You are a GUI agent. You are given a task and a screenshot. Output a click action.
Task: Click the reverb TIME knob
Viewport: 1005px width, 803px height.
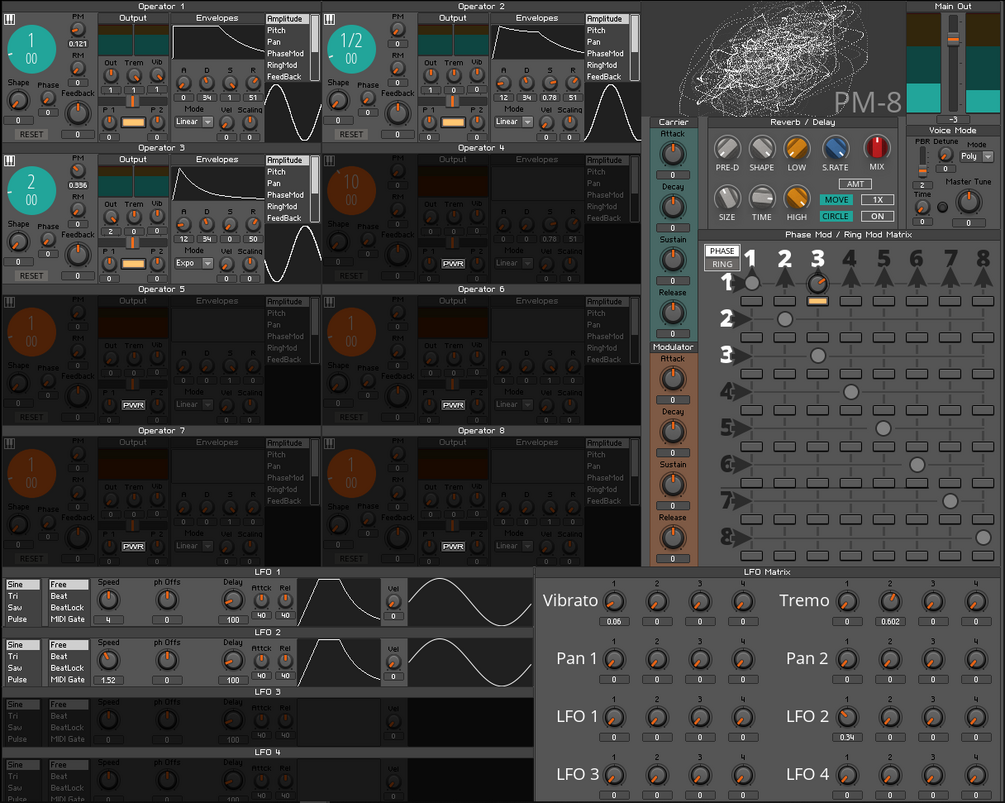[x=761, y=198]
